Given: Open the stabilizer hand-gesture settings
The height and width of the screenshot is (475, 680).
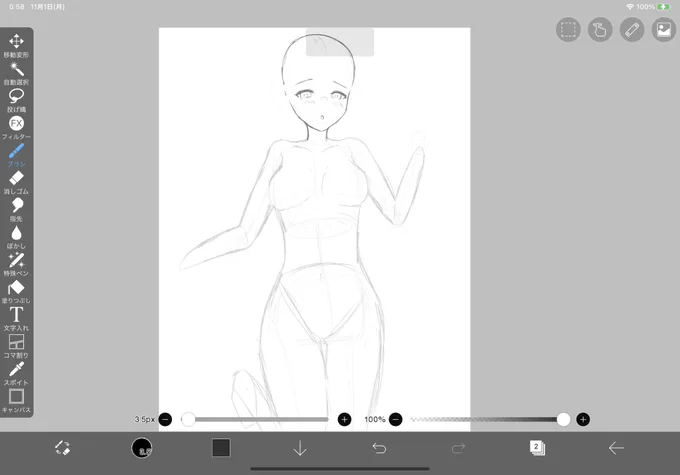Looking at the screenshot, I should [x=600, y=29].
